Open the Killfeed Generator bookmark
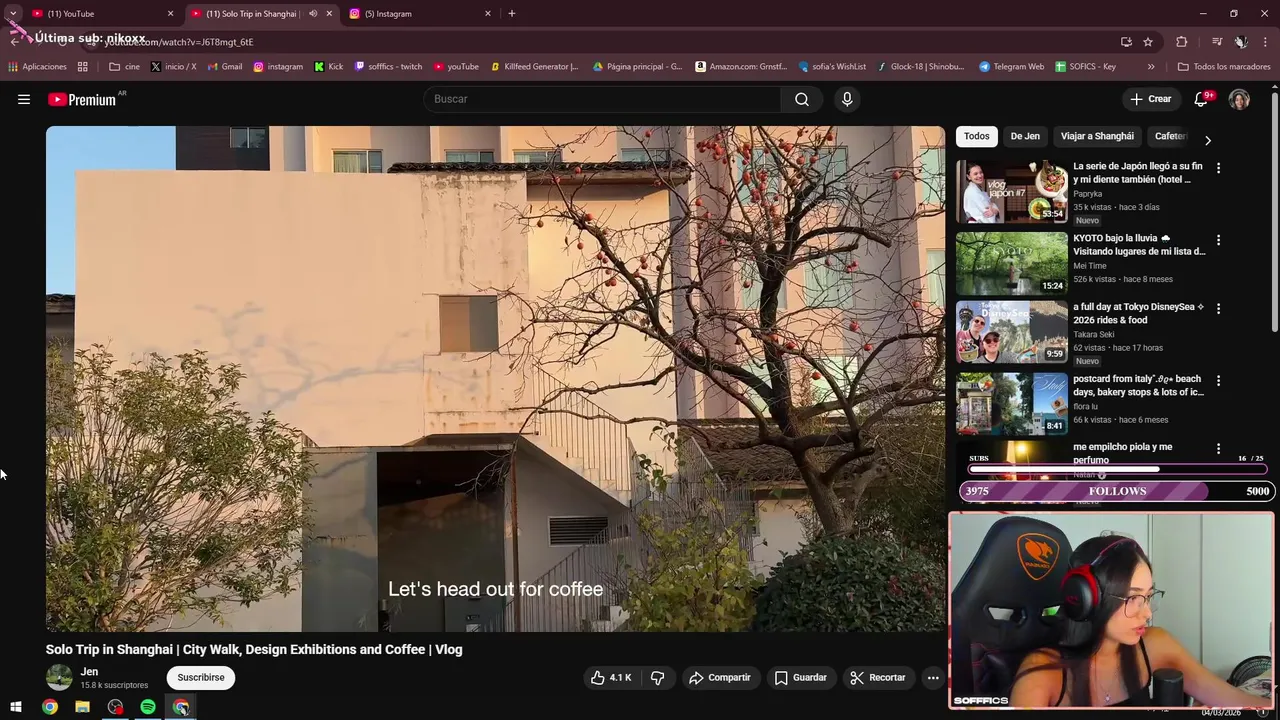 pyautogui.click(x=534, y=67)
